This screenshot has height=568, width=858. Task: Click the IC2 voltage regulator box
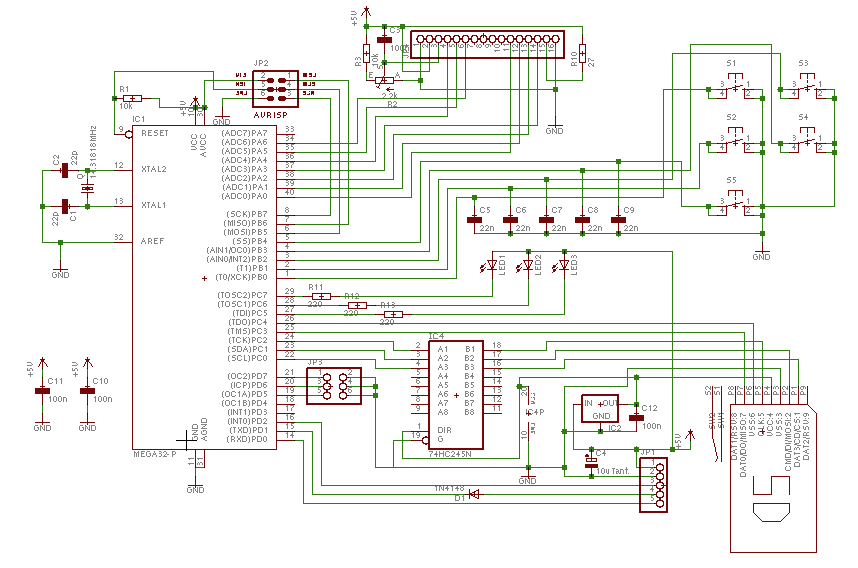pyautogui.click(x=601, y=408)
